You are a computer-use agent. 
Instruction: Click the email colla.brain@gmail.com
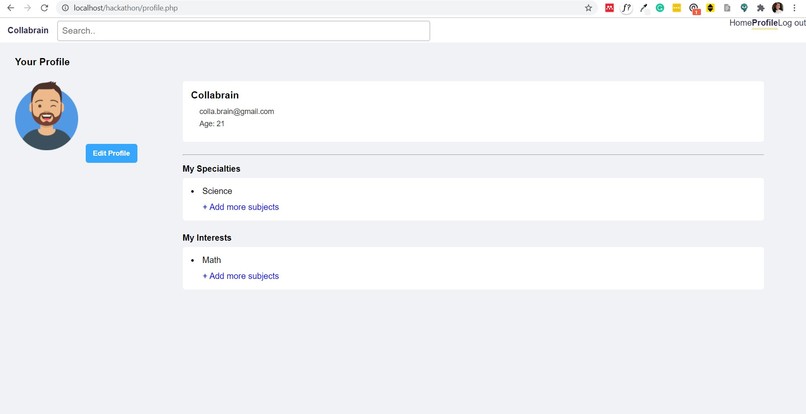(x=236, y=111)
